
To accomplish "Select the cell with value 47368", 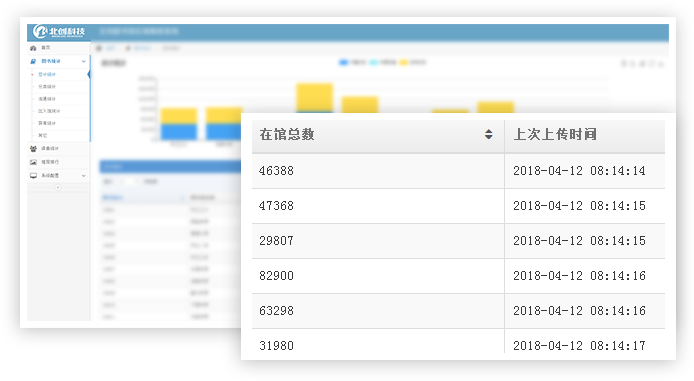I will pyautogui.click(x=378, y=206).
